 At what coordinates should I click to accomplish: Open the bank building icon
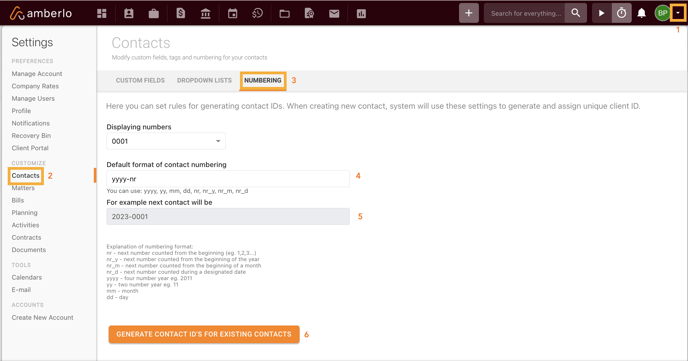[205, 14]
